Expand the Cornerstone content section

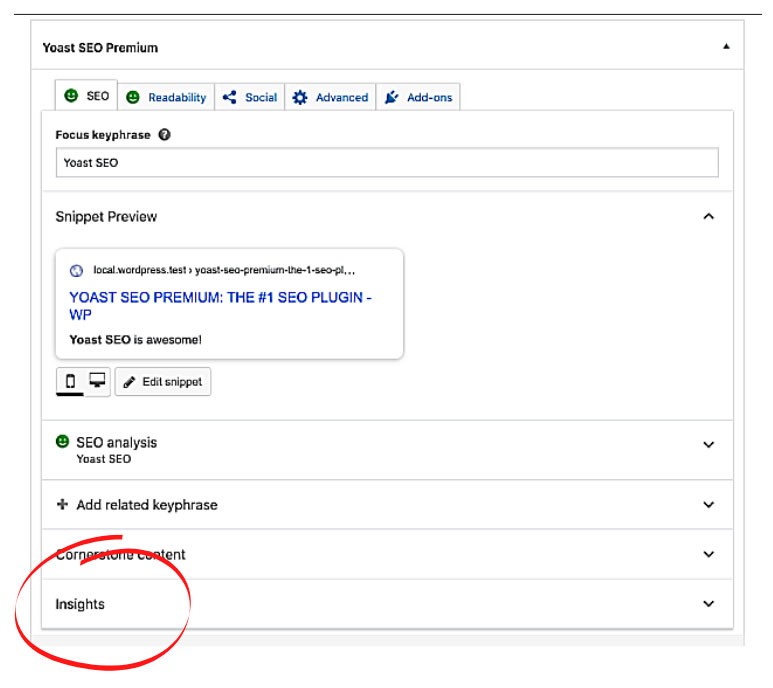pos(708,554)
